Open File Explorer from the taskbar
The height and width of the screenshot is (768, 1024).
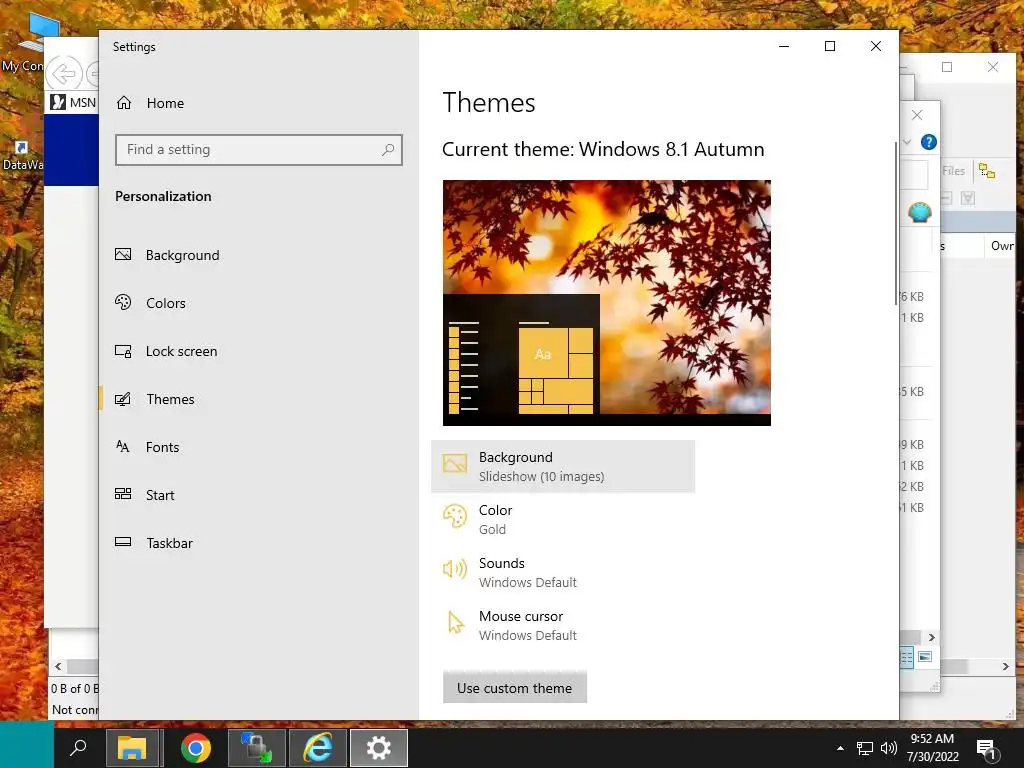[x=133, y=747]
